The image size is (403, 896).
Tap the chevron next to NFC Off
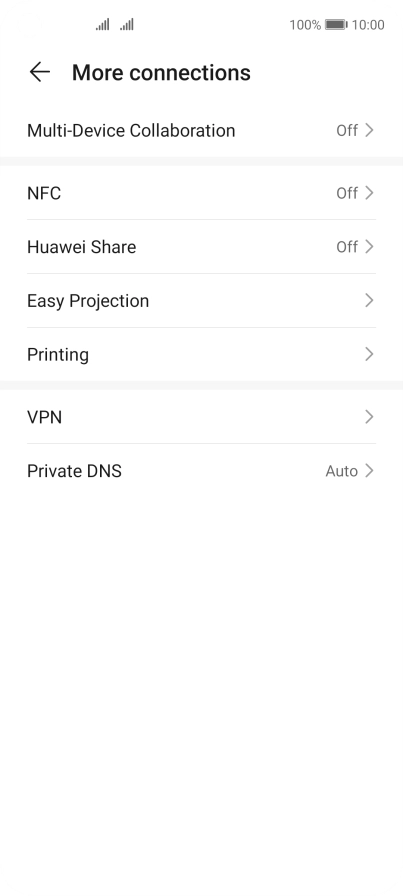pyautogui.click(x=369, y=193)
